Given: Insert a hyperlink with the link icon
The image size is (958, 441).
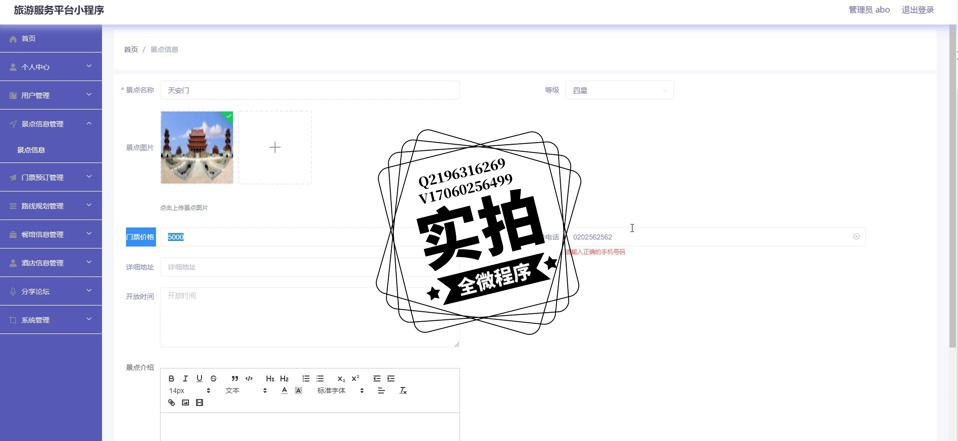Looking at the screenshot, I should [172, 403].
